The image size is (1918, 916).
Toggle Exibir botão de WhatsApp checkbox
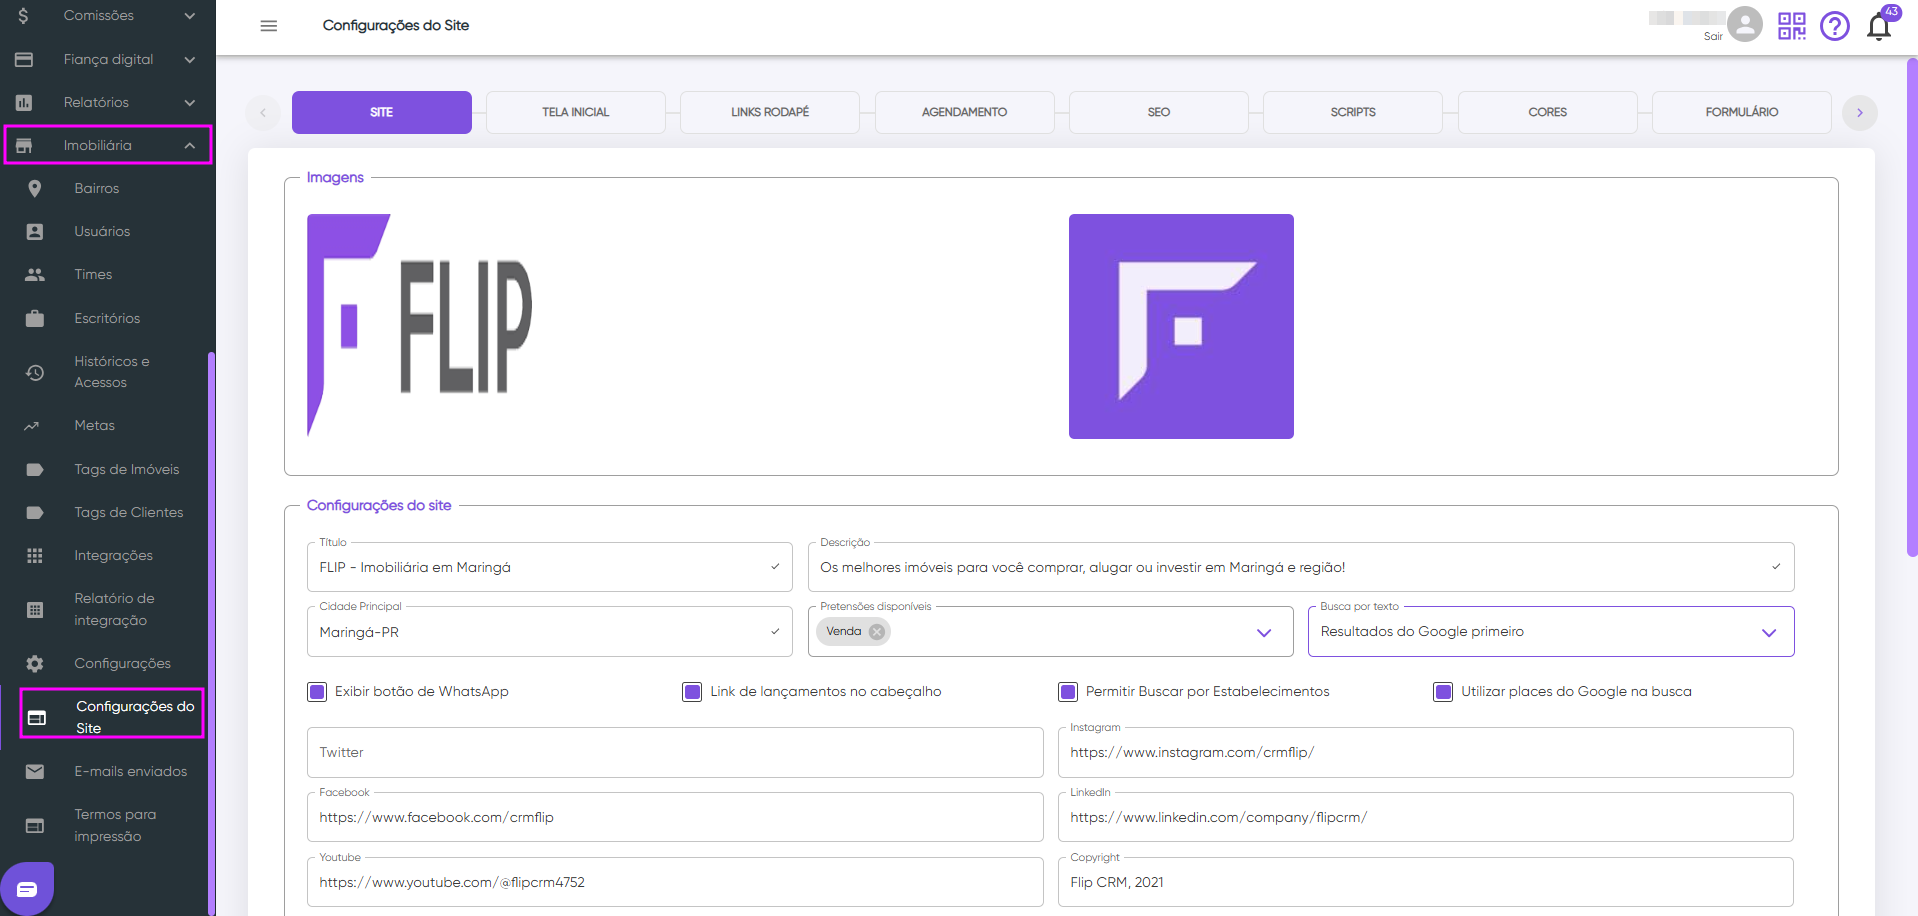pyautogui.click(x=317, y=692)
